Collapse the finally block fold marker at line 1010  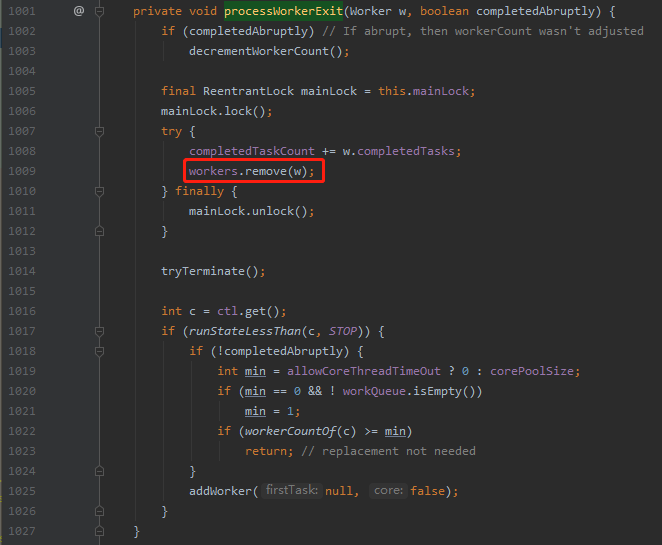pyautogui.click(x=100, y=192)
